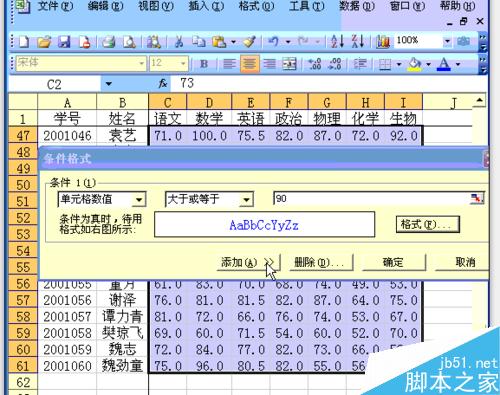Open the 帮助 menu
The image size is (500, 395).
pos(457,6)
